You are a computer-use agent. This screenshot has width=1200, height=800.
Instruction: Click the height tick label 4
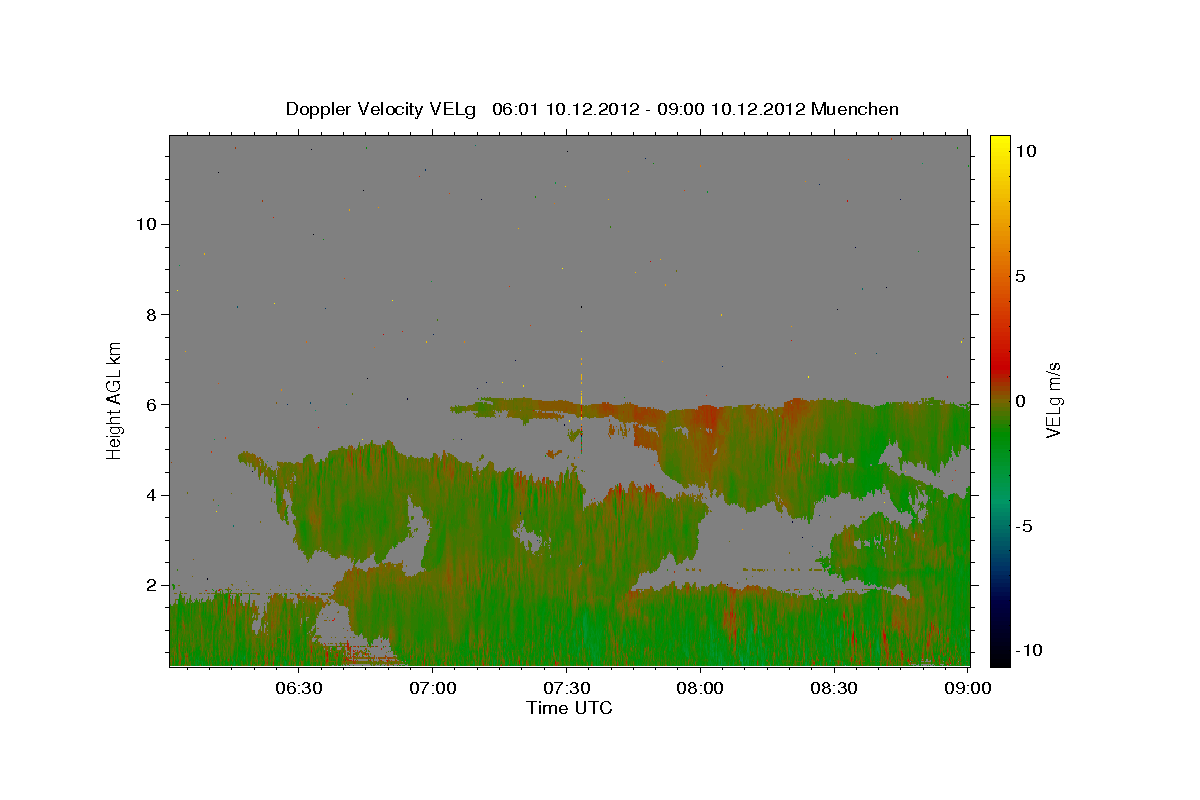click(x=152, y=495)
